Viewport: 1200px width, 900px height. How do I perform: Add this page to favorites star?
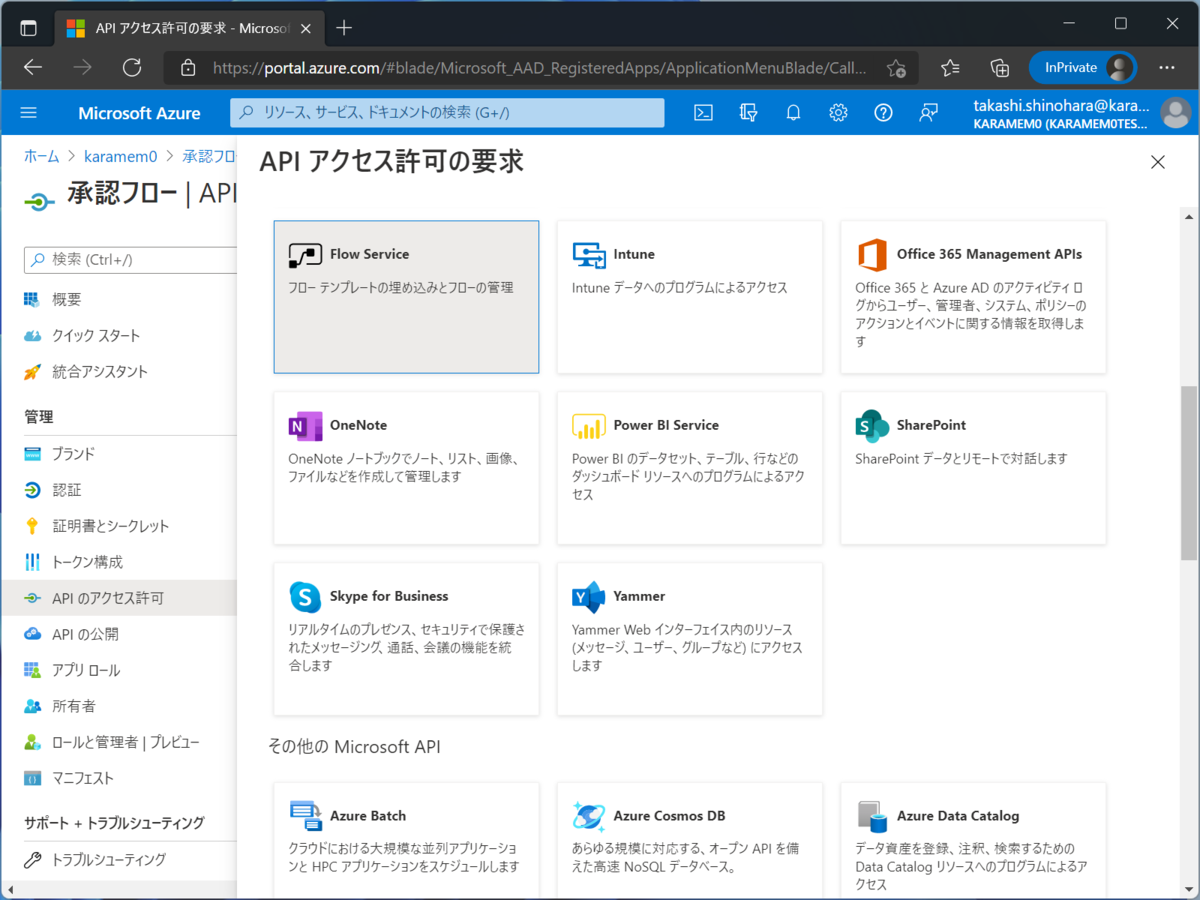tap(896, 68)
